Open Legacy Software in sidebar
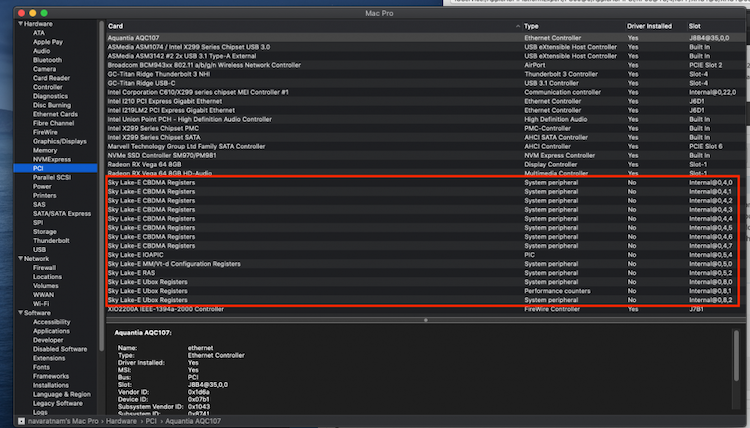750x428 pixels. pyautogui.click(x=57, y=404)
